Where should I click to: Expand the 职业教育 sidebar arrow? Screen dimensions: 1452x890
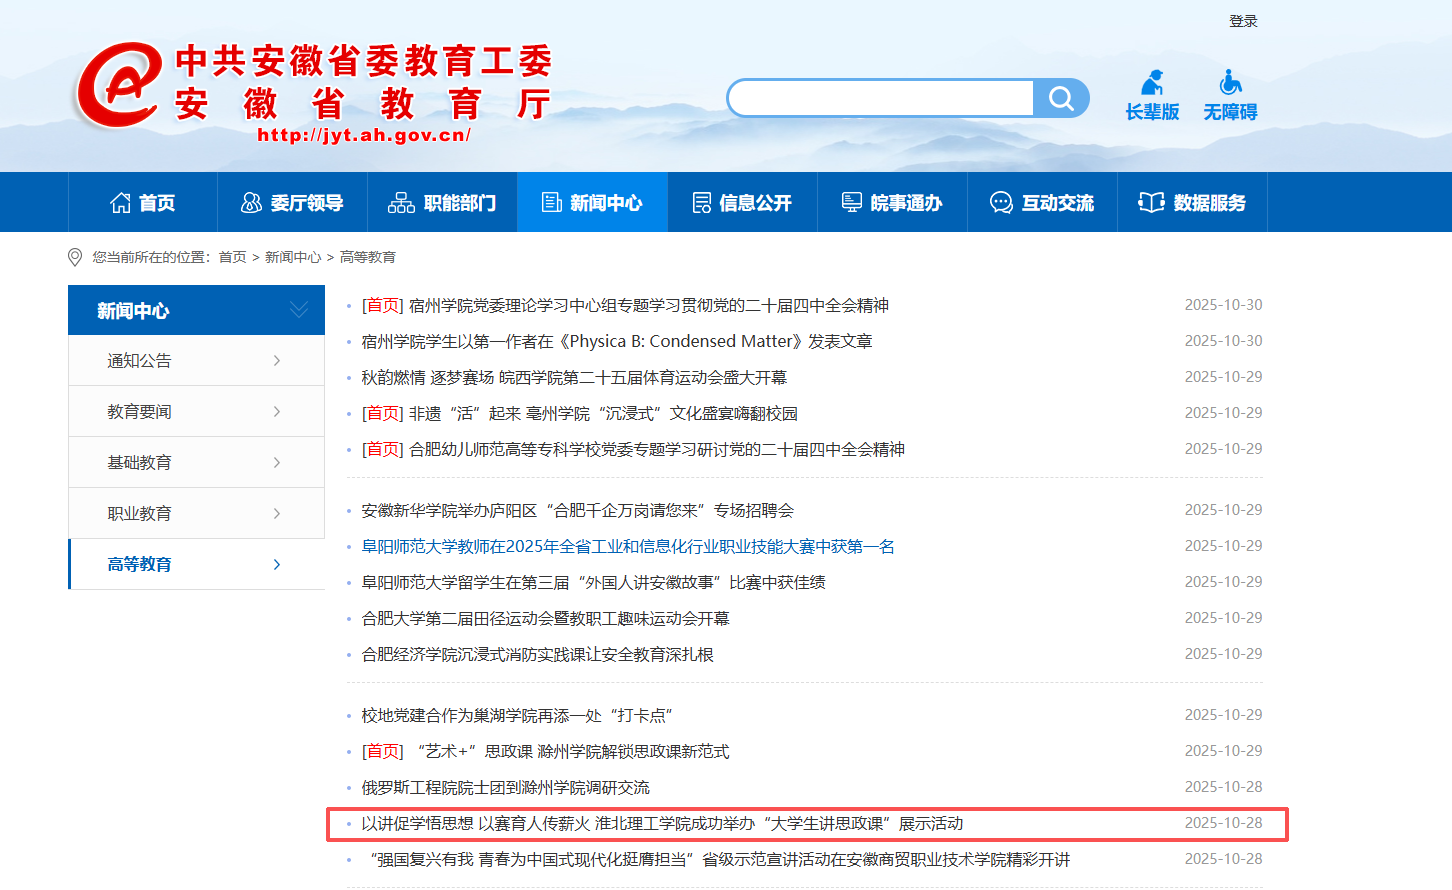click(x=277, y=514)
